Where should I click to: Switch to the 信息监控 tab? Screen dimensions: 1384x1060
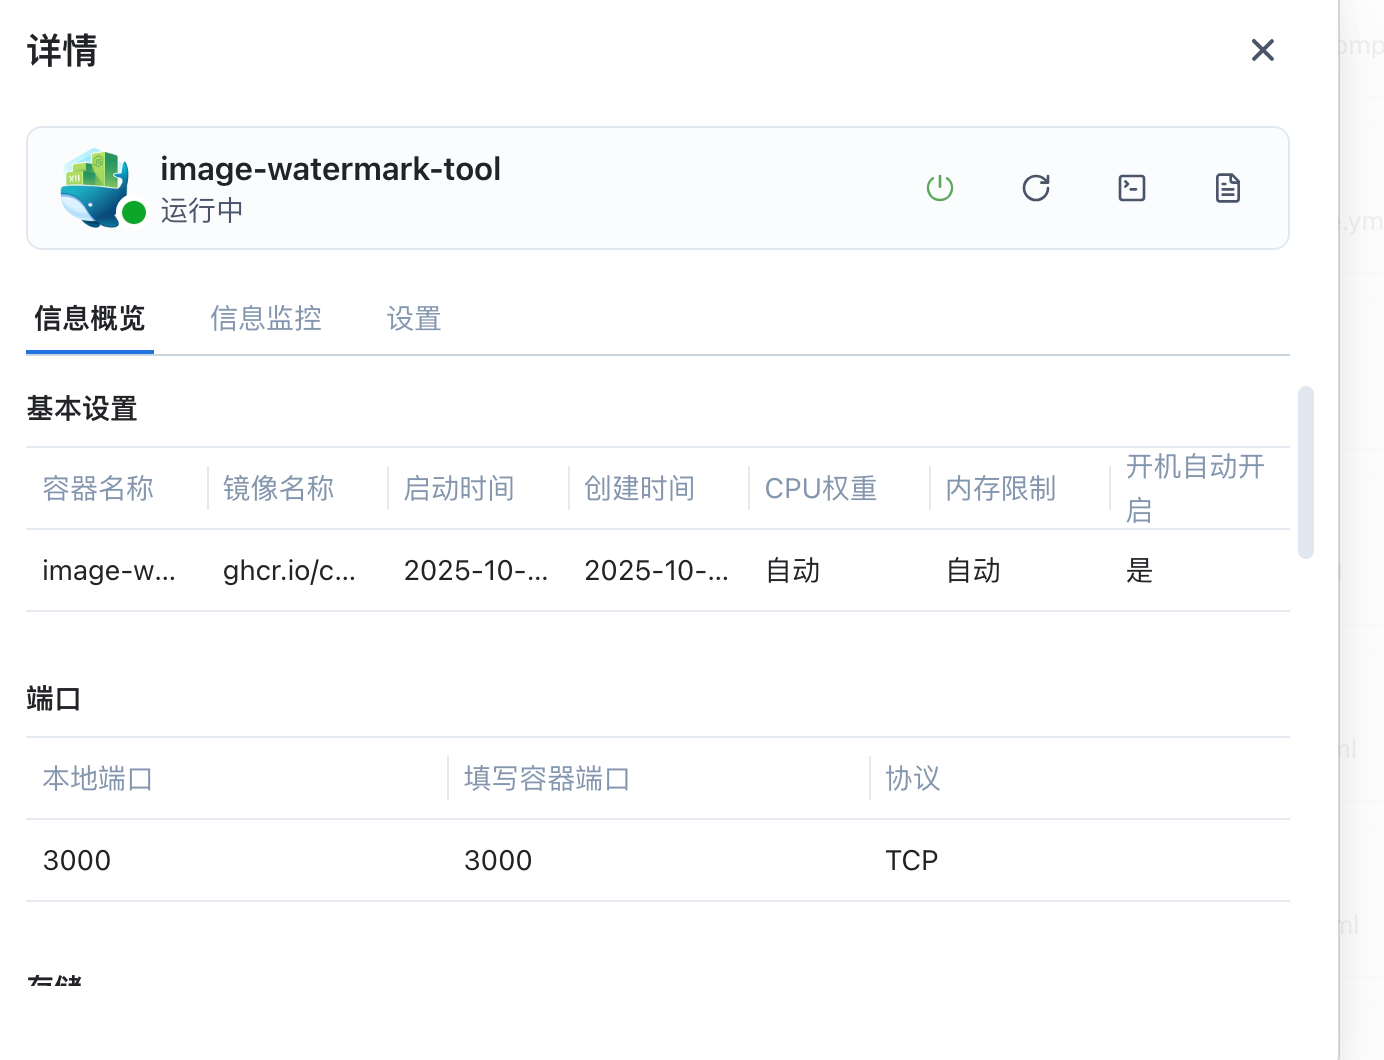click(265, 319)
